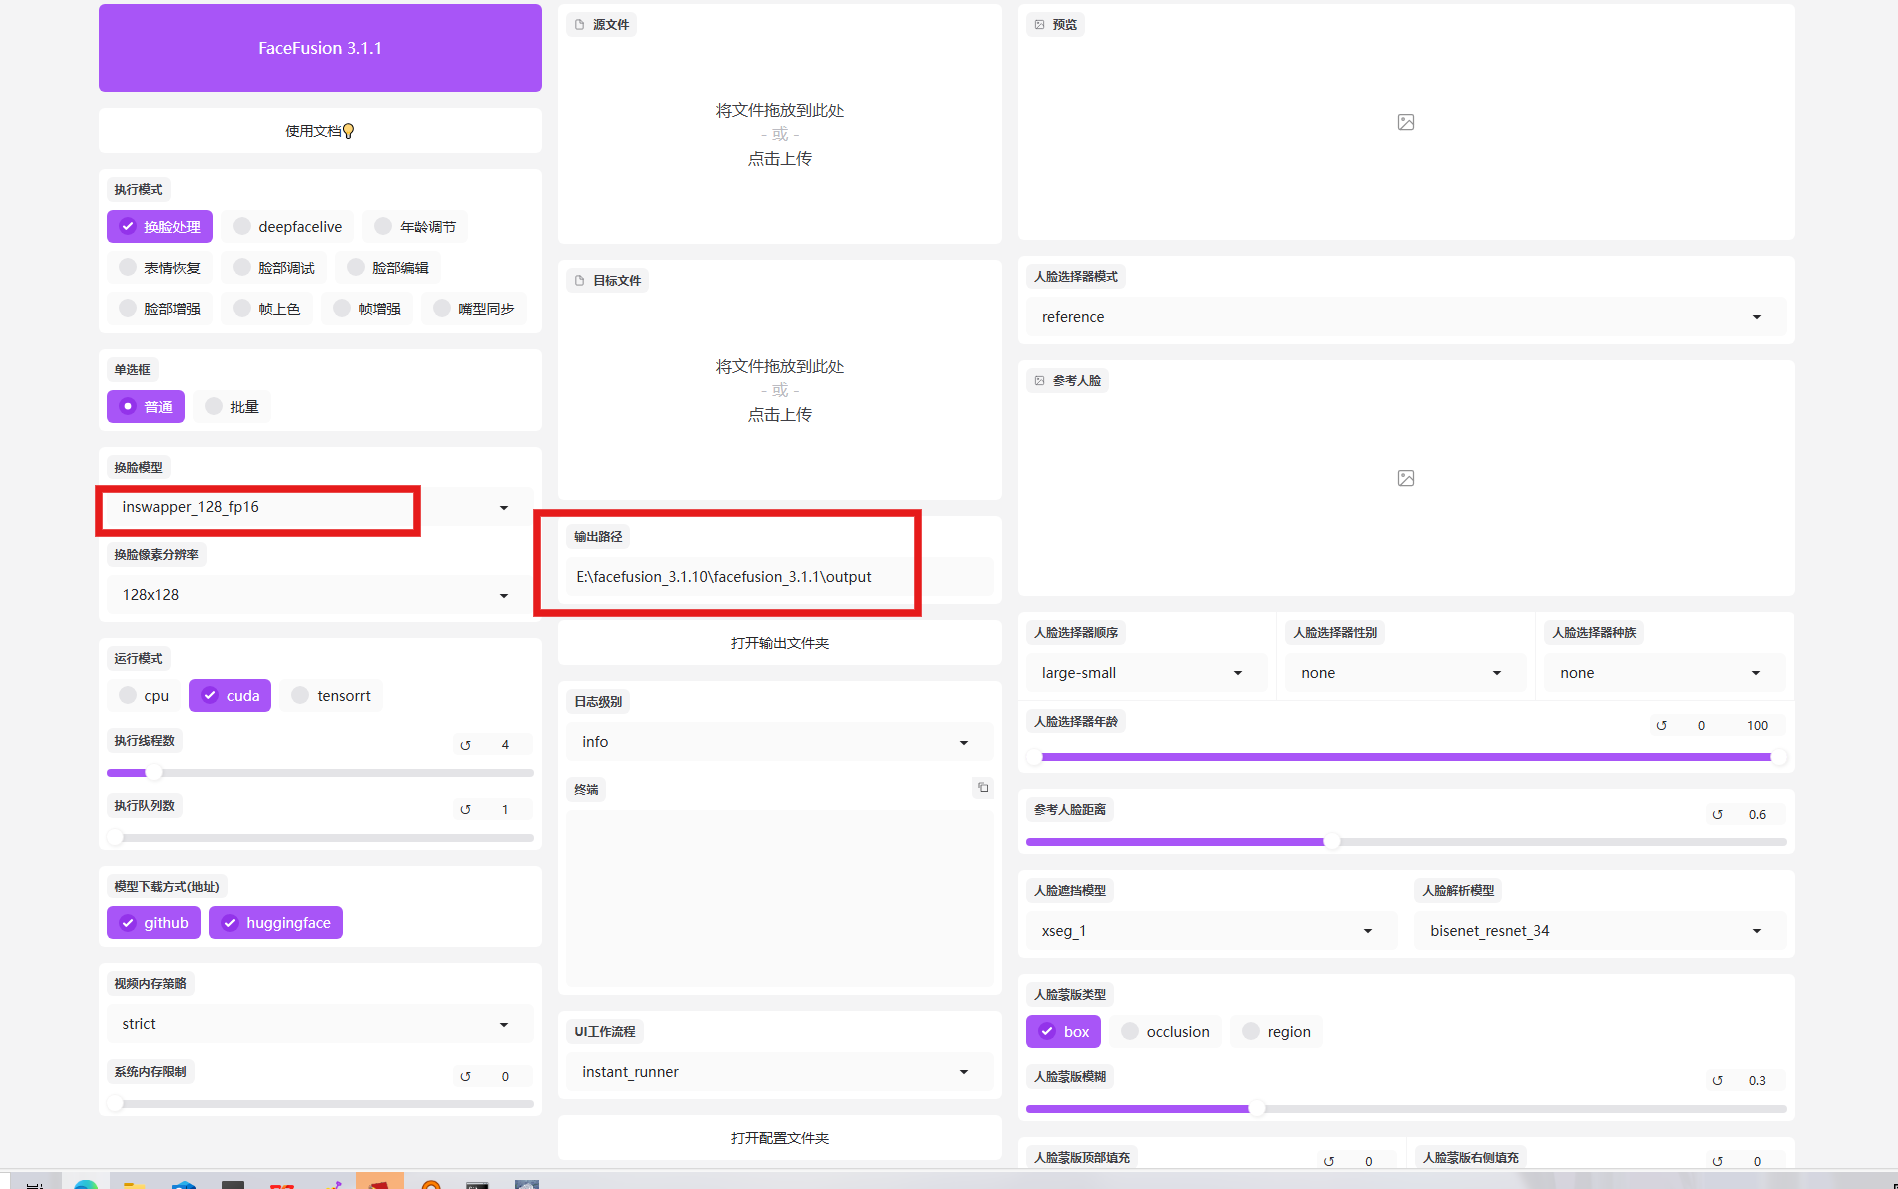Click the 预览 image placeholder icon
Image resolution: width=1898 pixels, height=1189 pixels.
click(x=1405, y=122)
